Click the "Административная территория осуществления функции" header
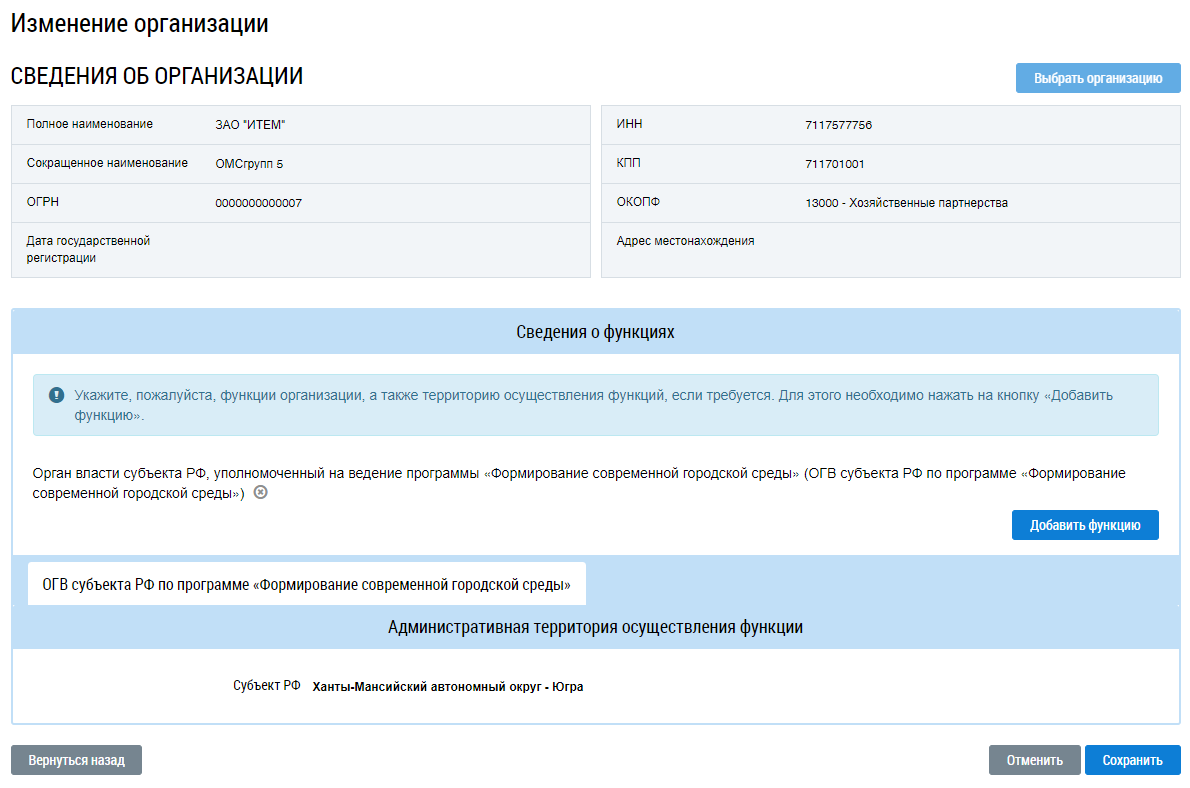 [x=595, y=627]
